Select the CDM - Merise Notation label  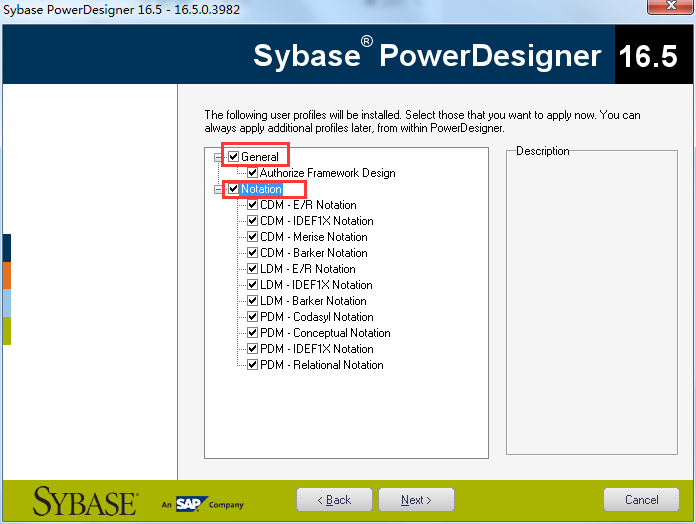[x=314, y=237]
